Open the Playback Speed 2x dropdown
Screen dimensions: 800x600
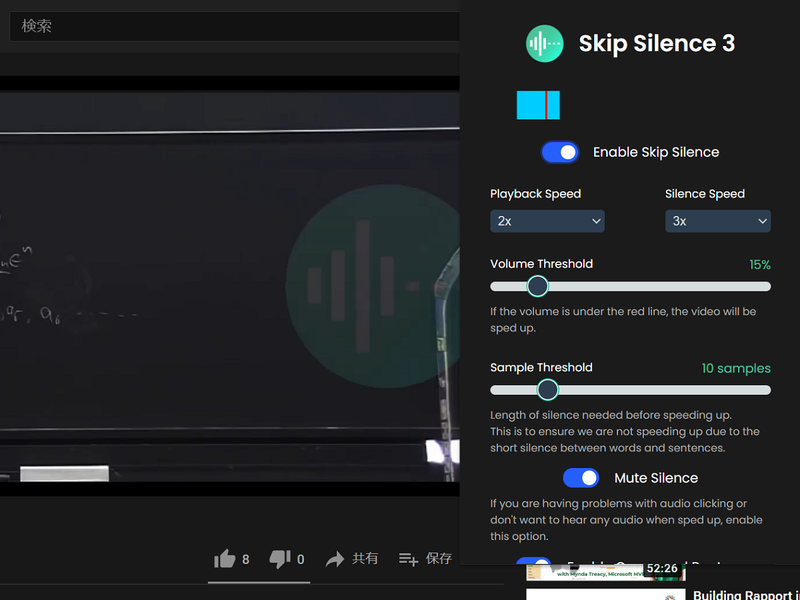[x=547, y=221]
